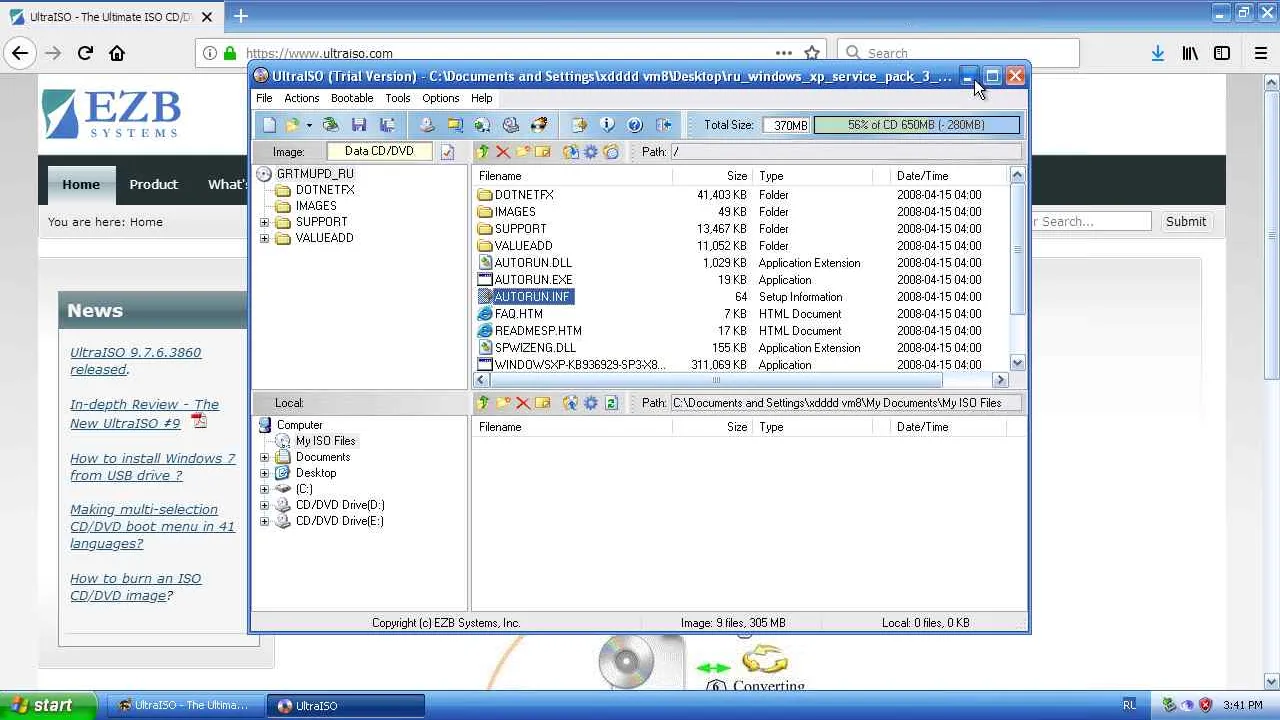Expand the Open button's dropdown arrow
The image size is (1280, 720).
(309, 125)
